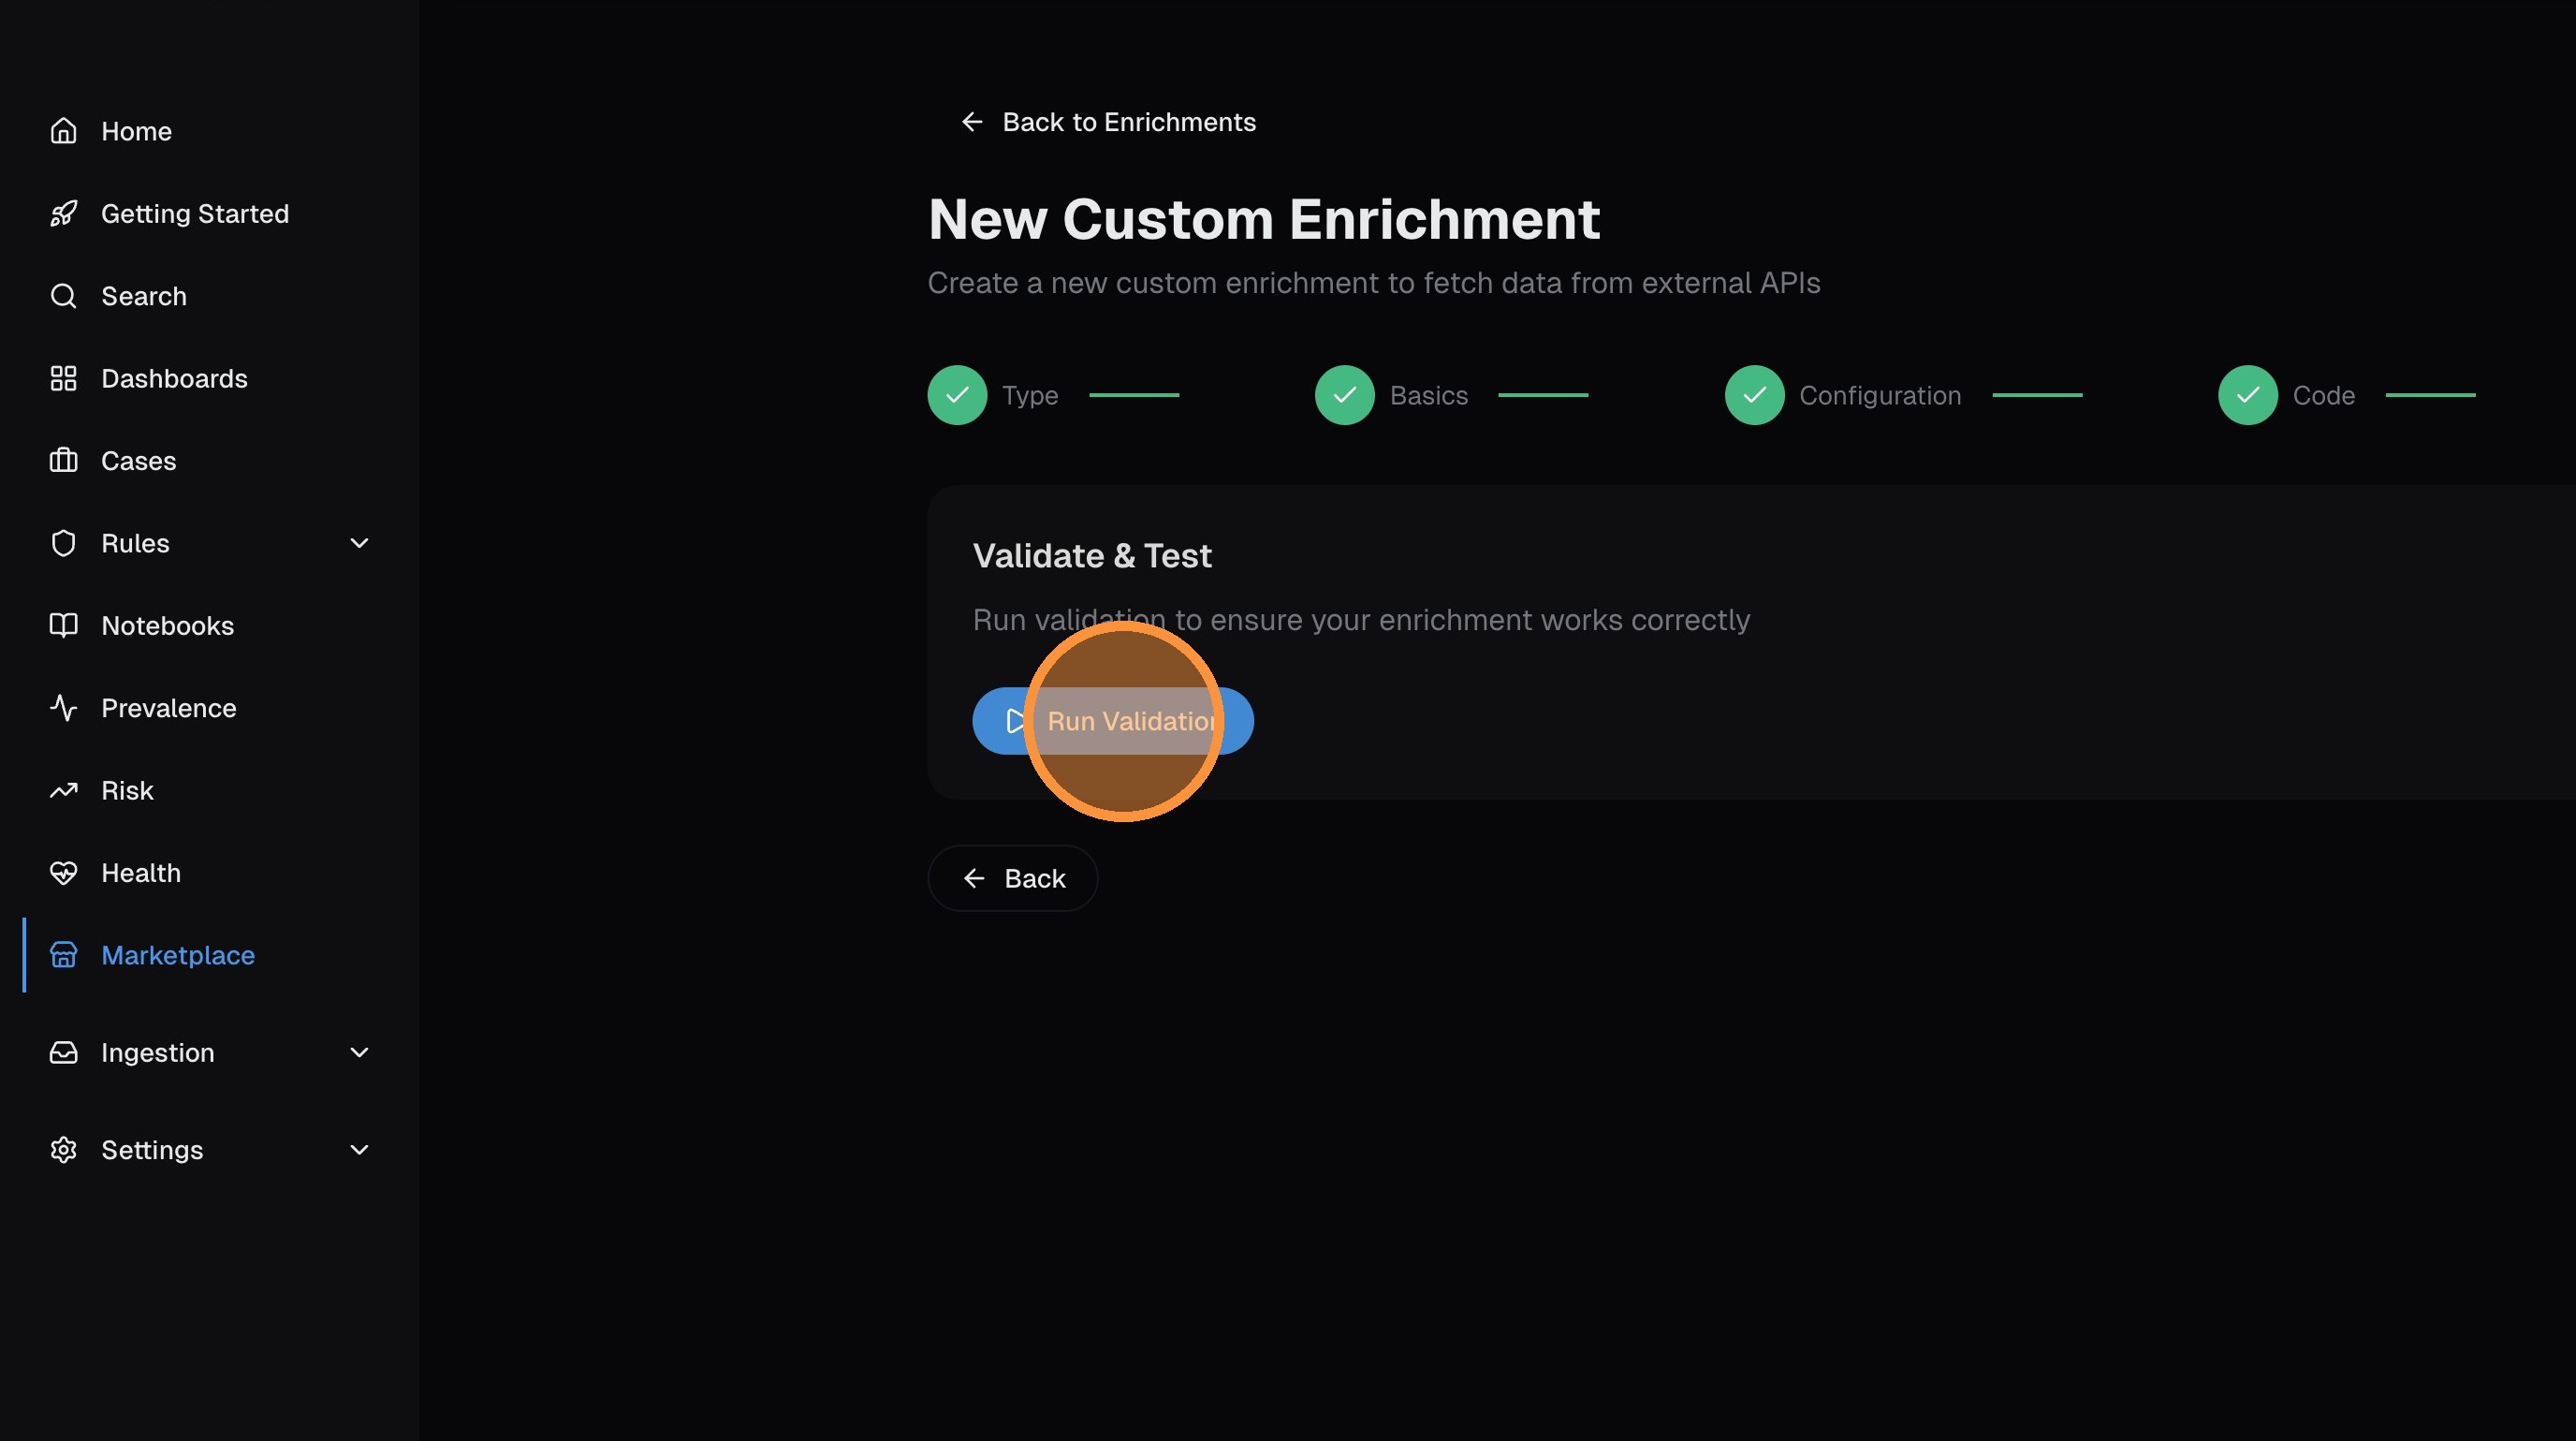Open Getting Started rocket icon

tap(63, 214)
